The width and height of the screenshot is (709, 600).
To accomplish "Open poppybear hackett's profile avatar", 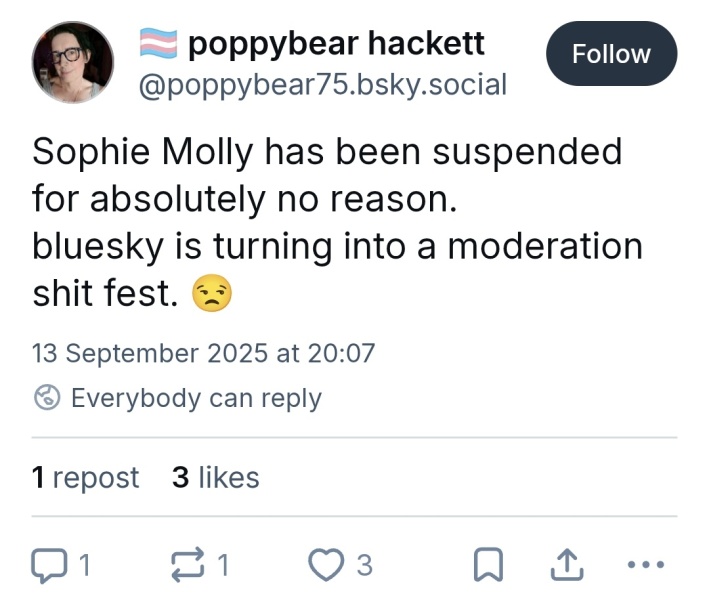I will (72, 62).
